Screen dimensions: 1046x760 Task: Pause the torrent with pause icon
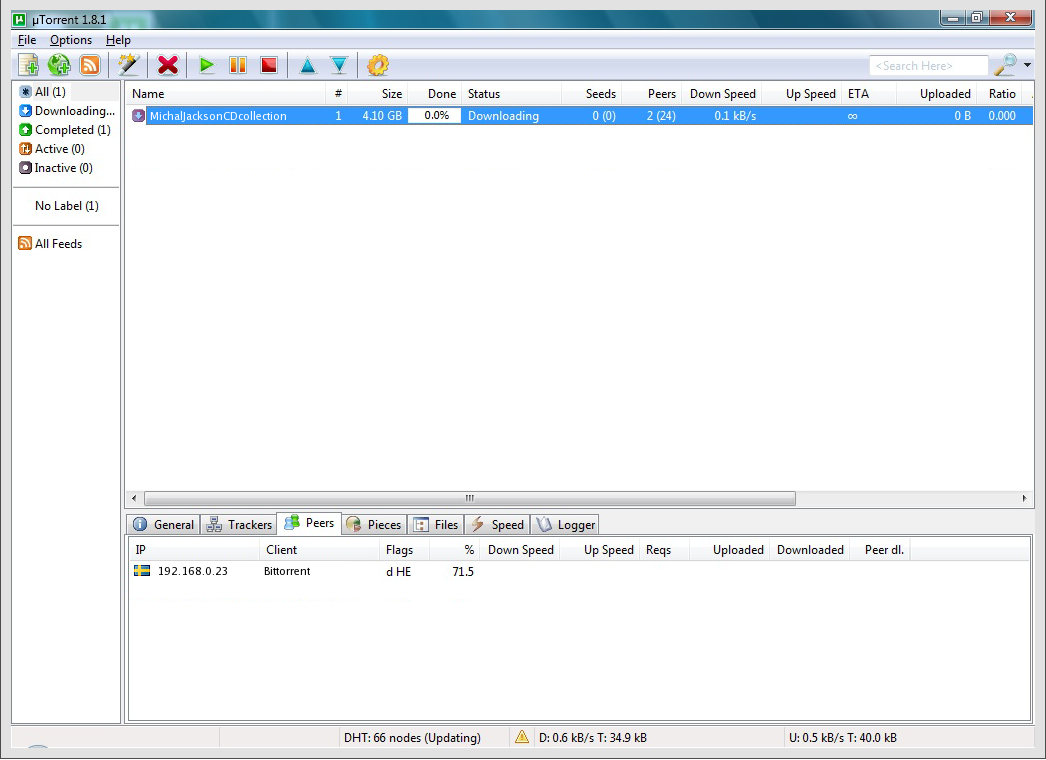[238, 65]
